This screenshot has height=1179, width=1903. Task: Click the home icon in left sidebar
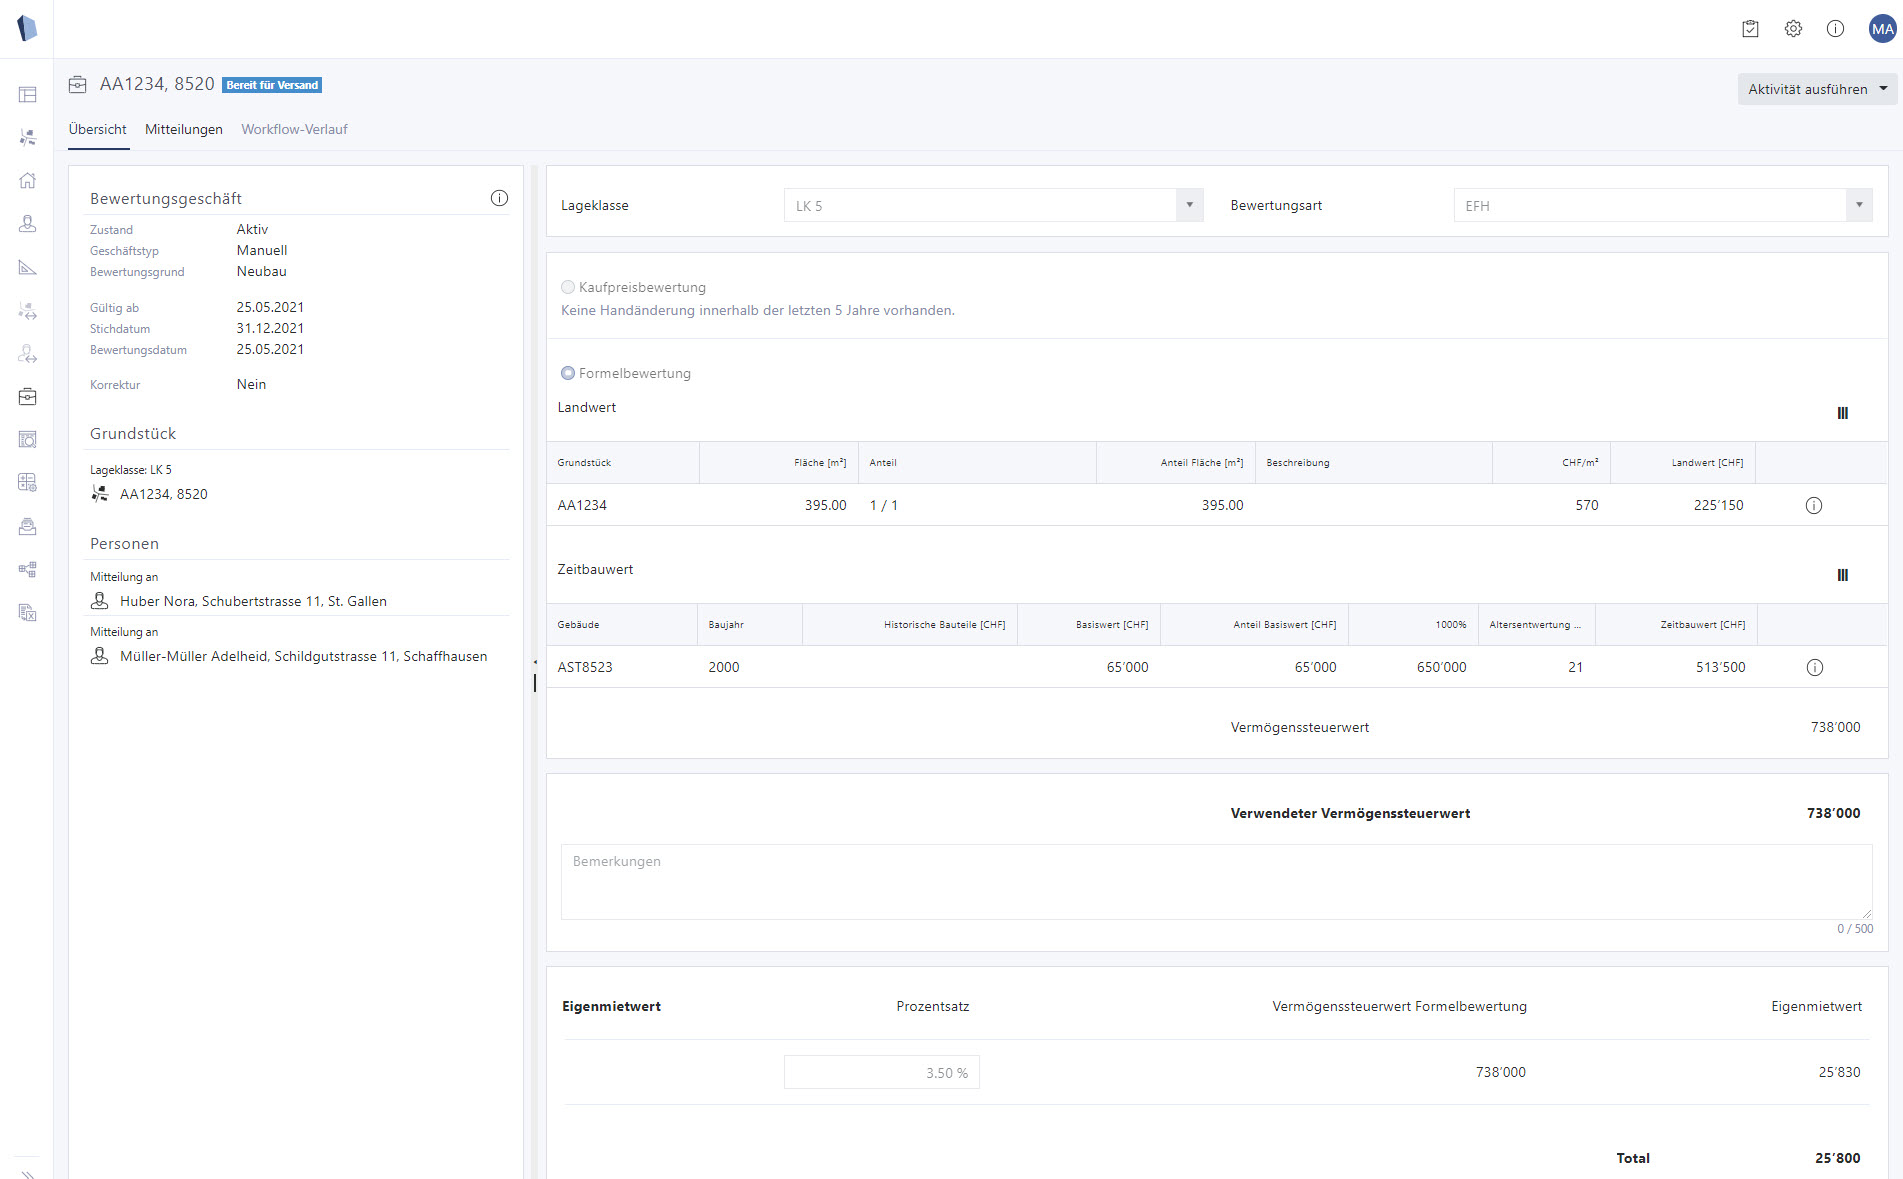click(x=28, y=181)
